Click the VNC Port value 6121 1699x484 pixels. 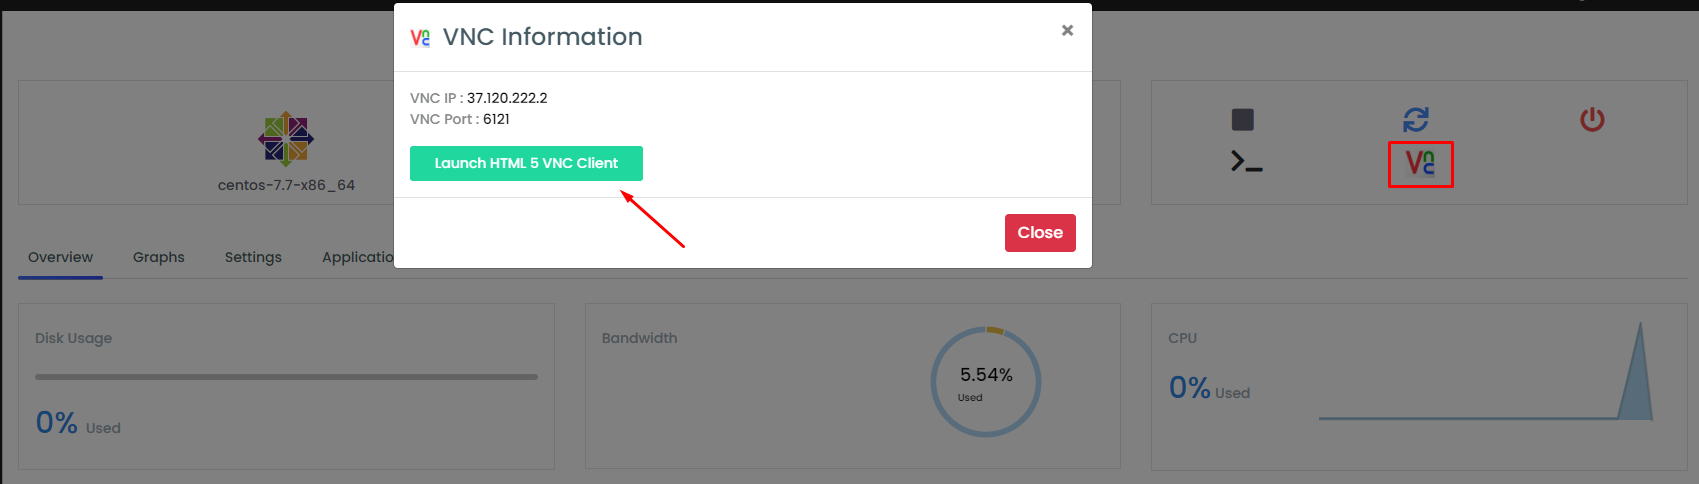pos(496,119)
